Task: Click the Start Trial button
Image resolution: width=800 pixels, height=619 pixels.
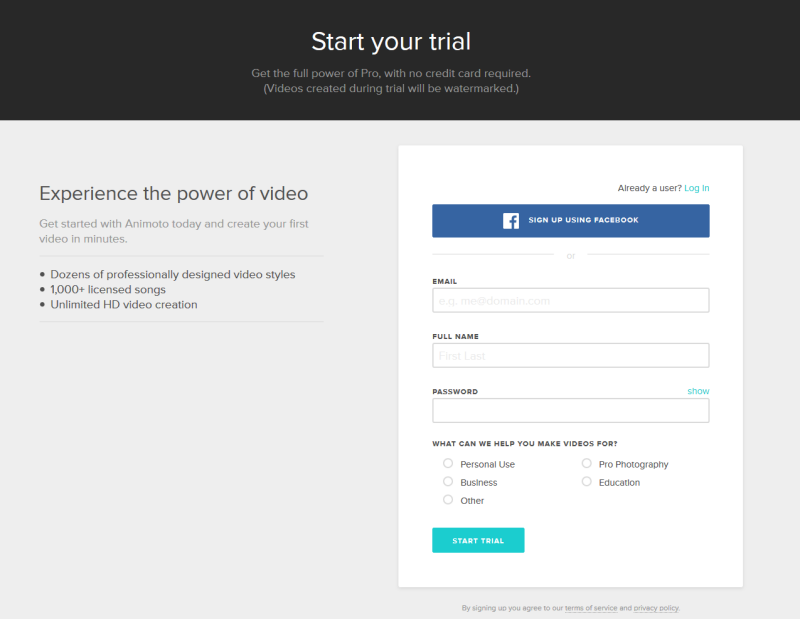Action: 478,540
